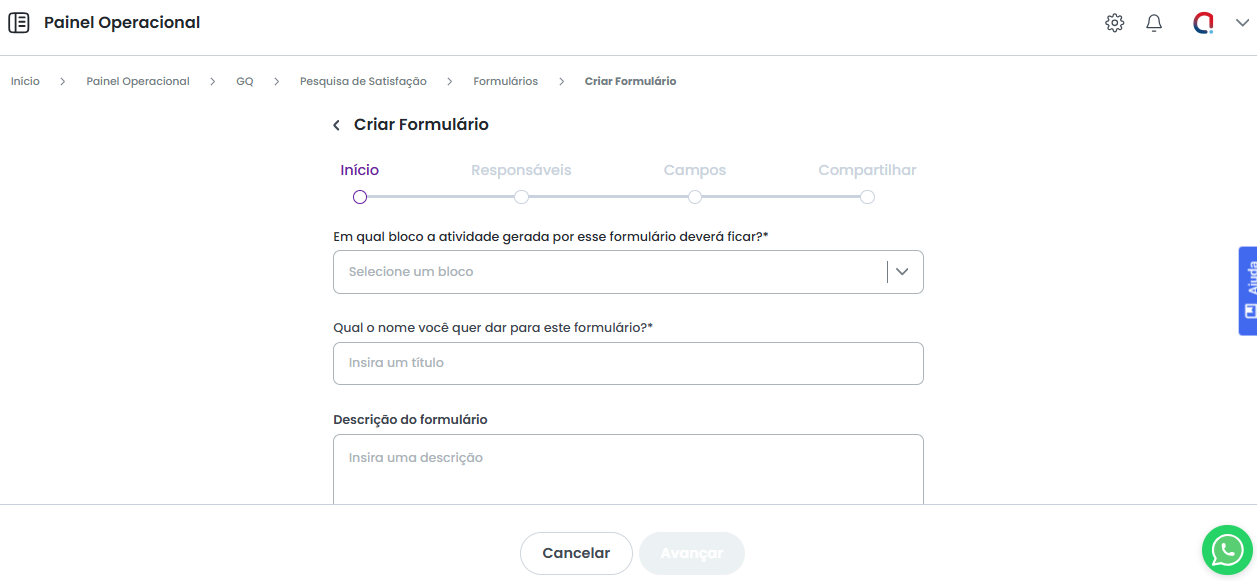Click the 'Insira um título' field
This screenshot has width=1257, height=581.
tap(628, 363)
